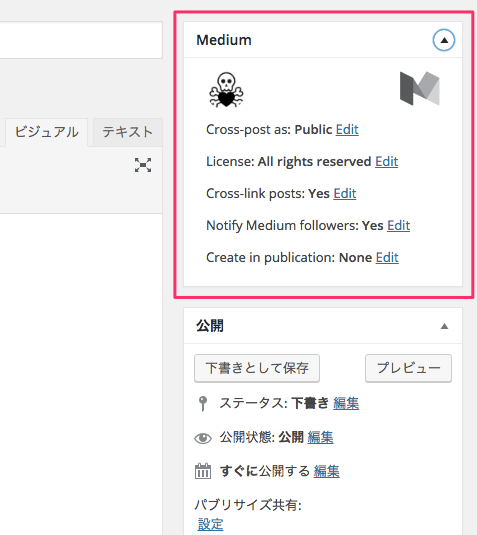Edit Notify Medium followers setting
The width and height of the screenshot is (477, 535).
click(x=399, y=226)
